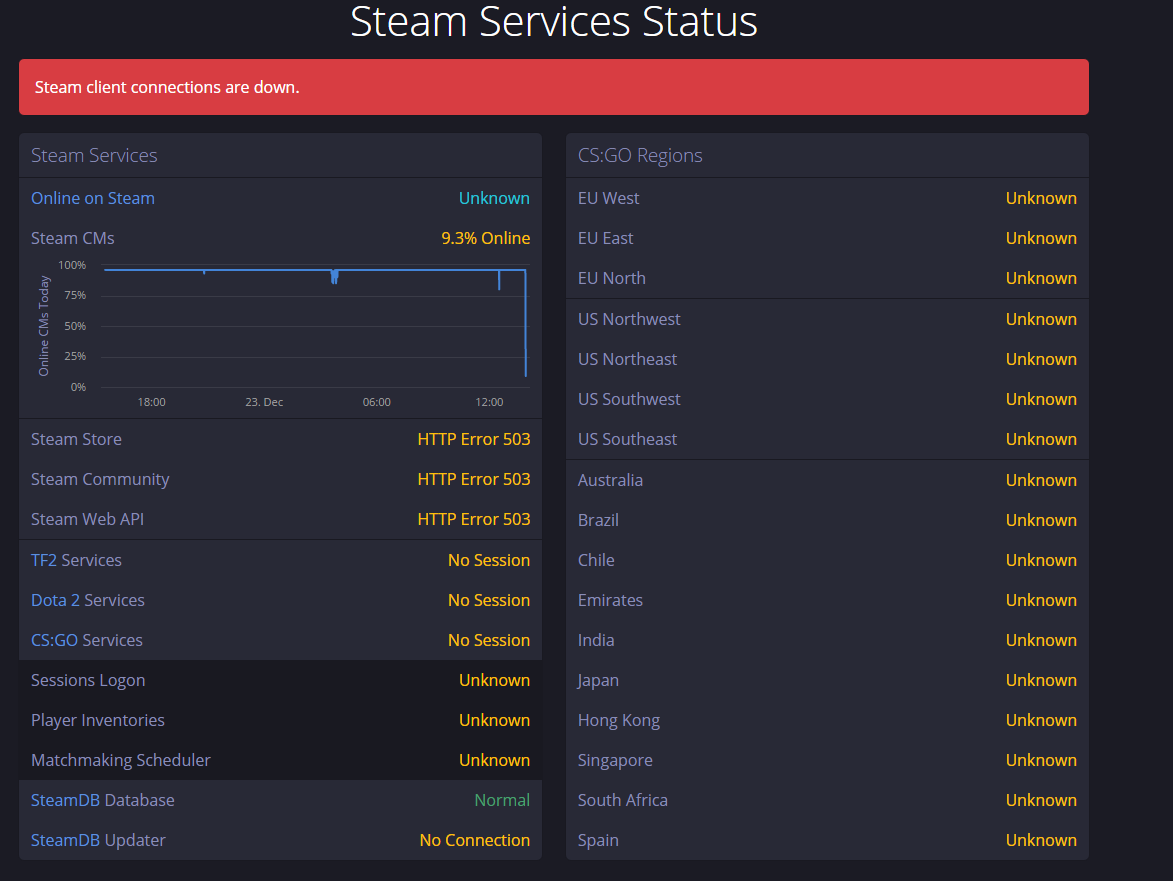Click the Online CMs Today axis title
Image resolution: width=1173 pixels, height=881 pixels.
(x=43, y=326)
